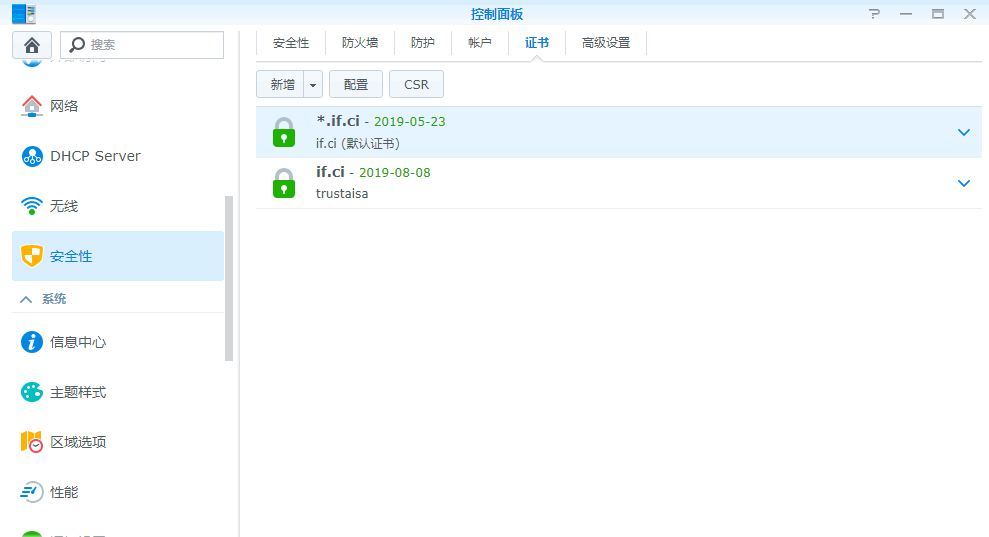Select the 证书 tab
Image resolution: width=989 pixels, height=537 pixels.
click(x=537, y=43)
